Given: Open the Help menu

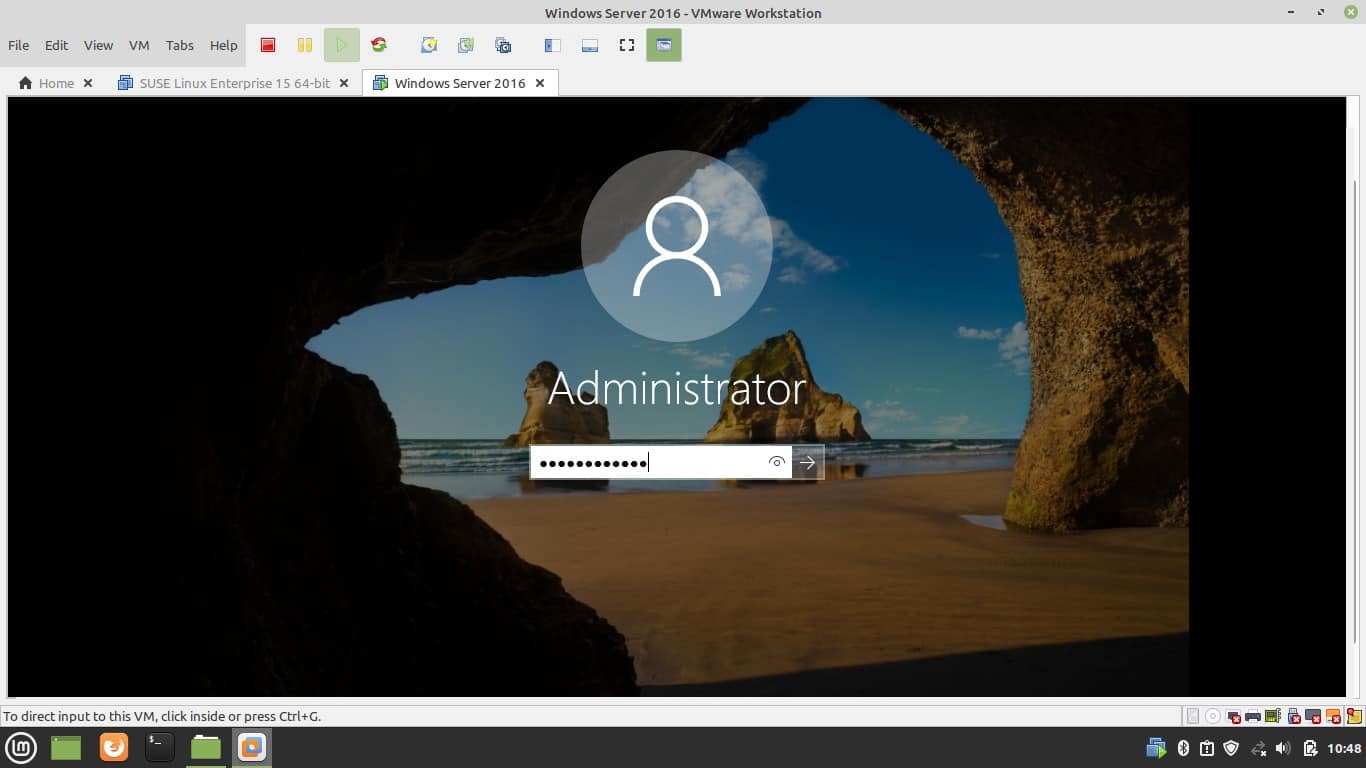Looking at the screenshot, I should pyautogui.click(x=224, y=45).
